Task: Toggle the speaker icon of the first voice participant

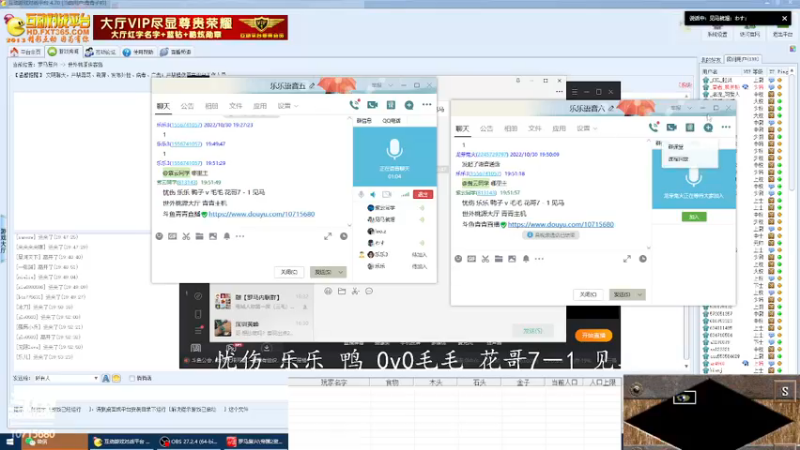Action: tap(421, 208)
